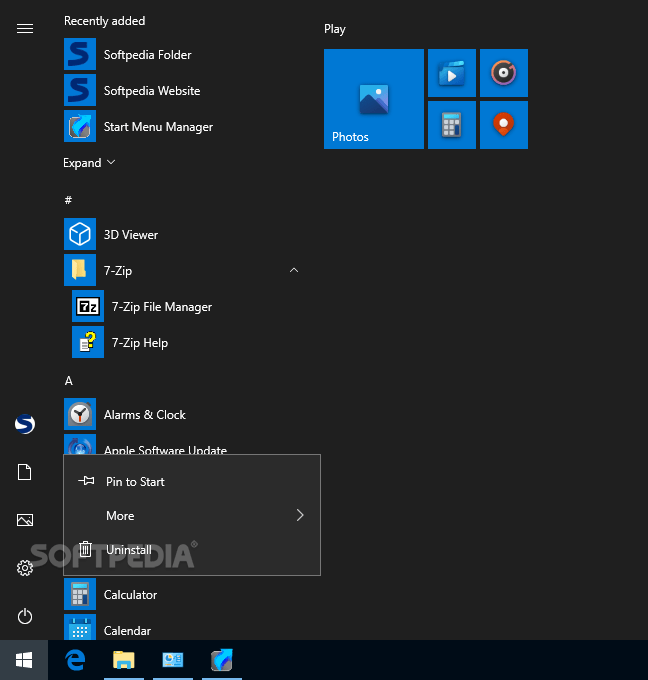Open the Calculator tile in Play group
This screenshot has height=680, width=648.
point(452,125)
